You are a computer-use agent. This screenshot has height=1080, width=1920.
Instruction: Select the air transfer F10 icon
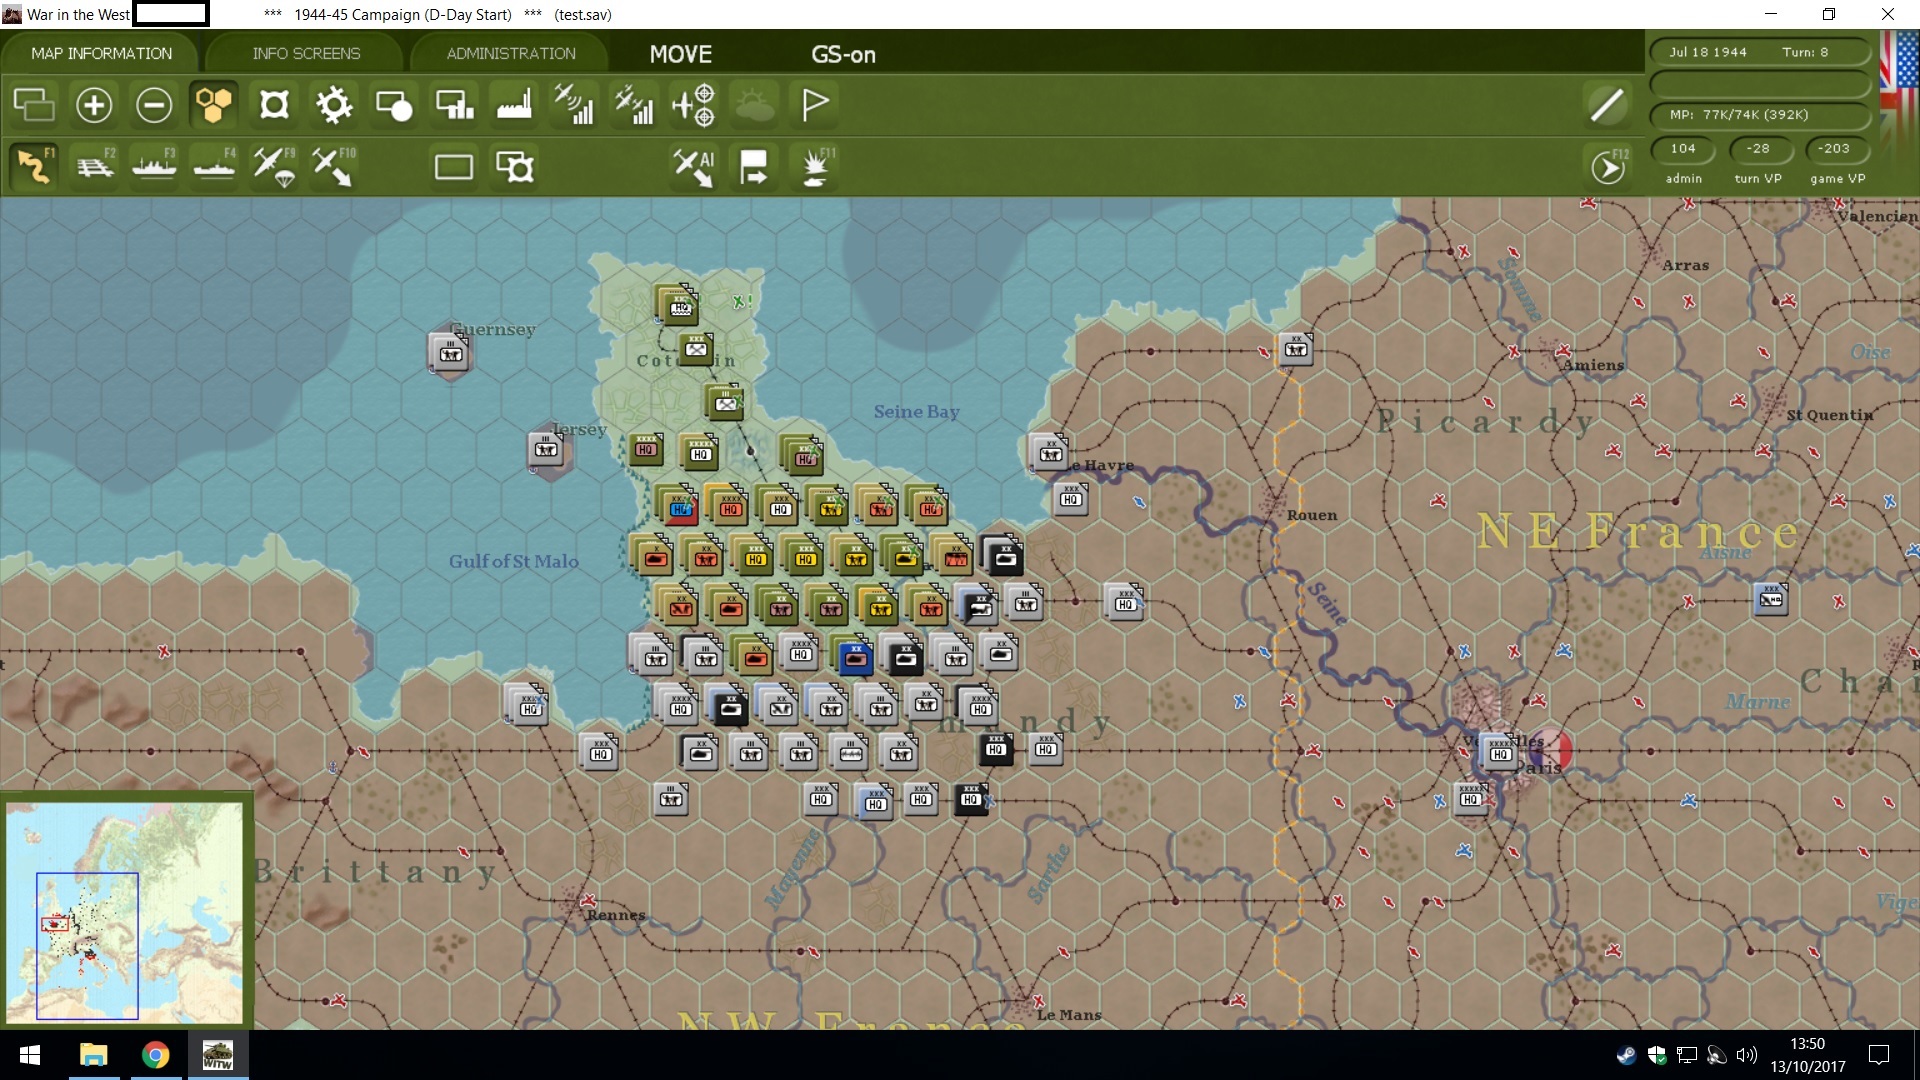point(334,166)
